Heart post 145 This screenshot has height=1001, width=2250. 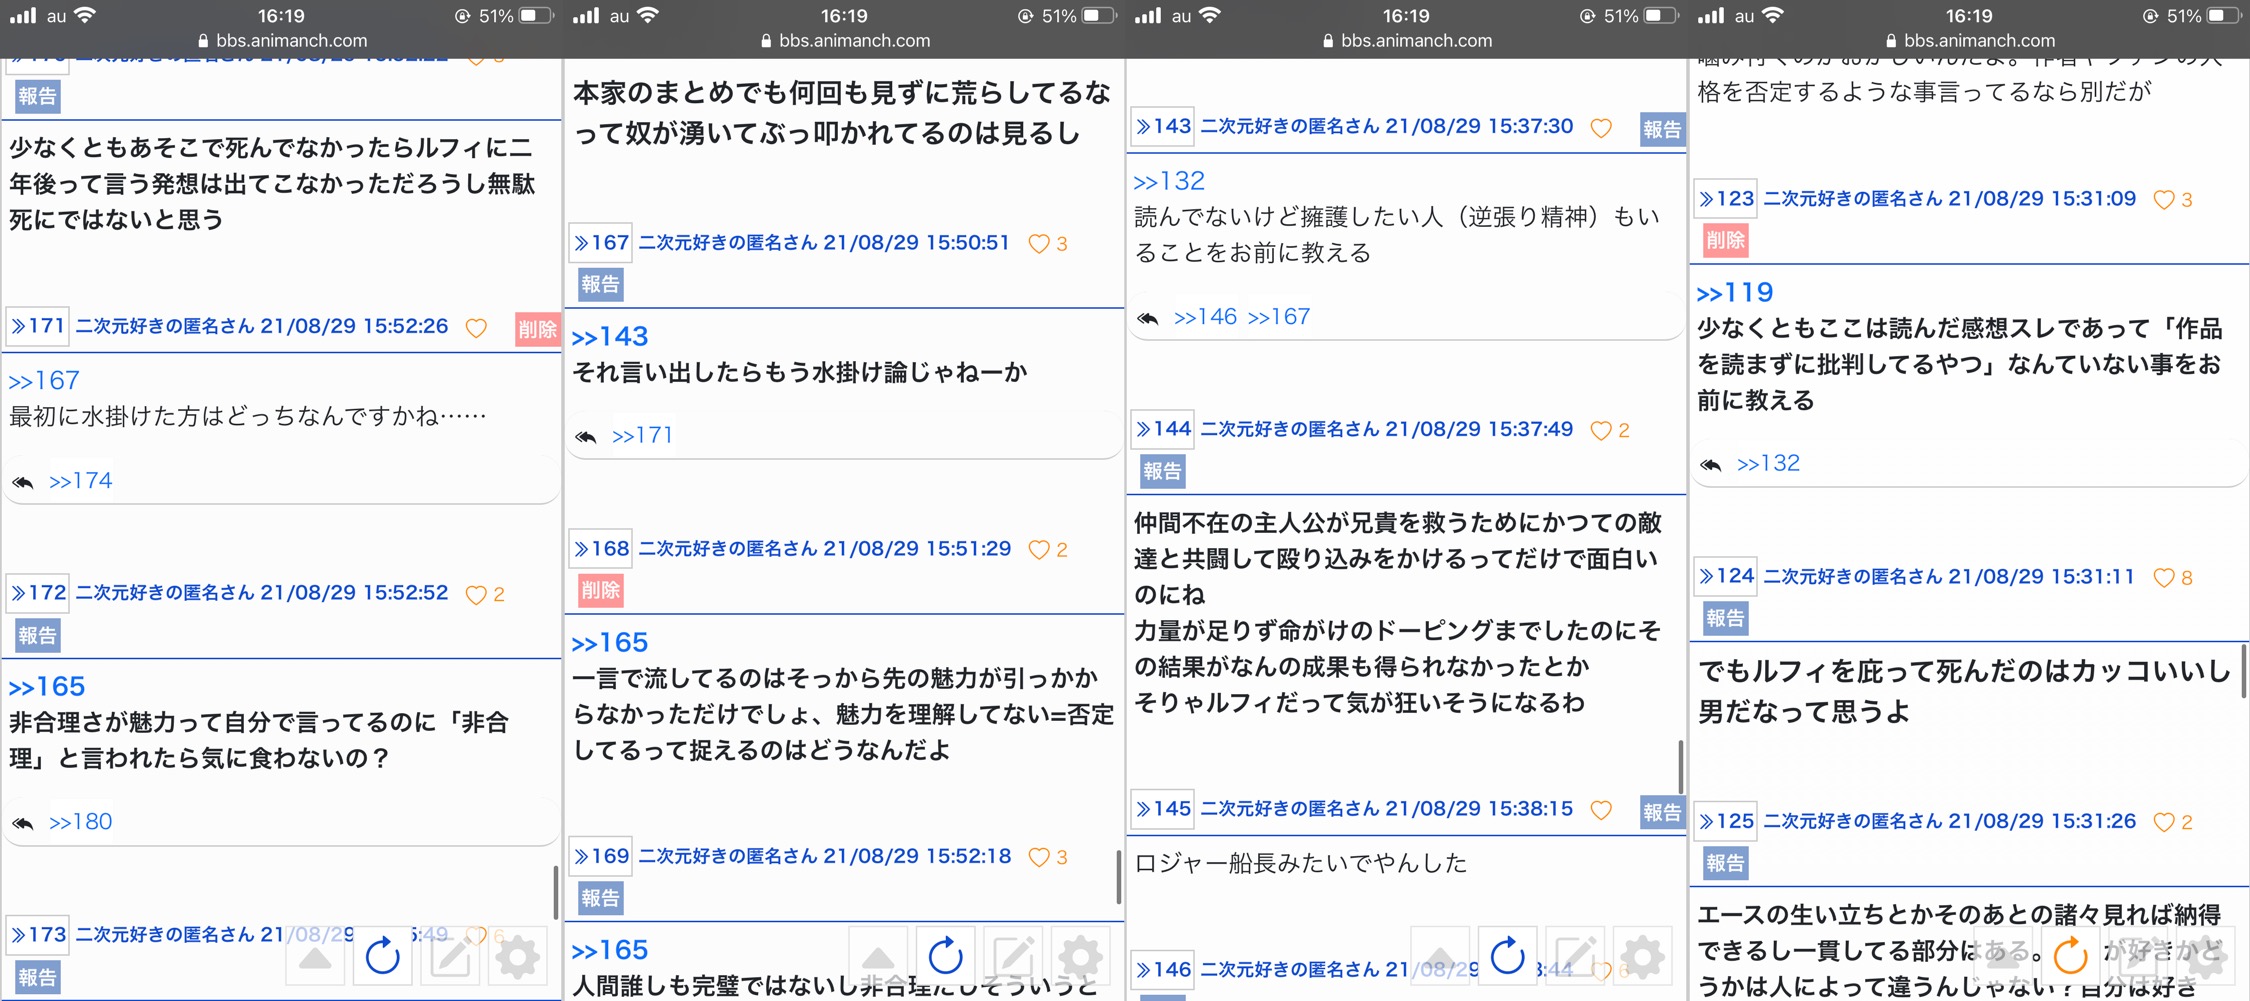pos(1601,810)
